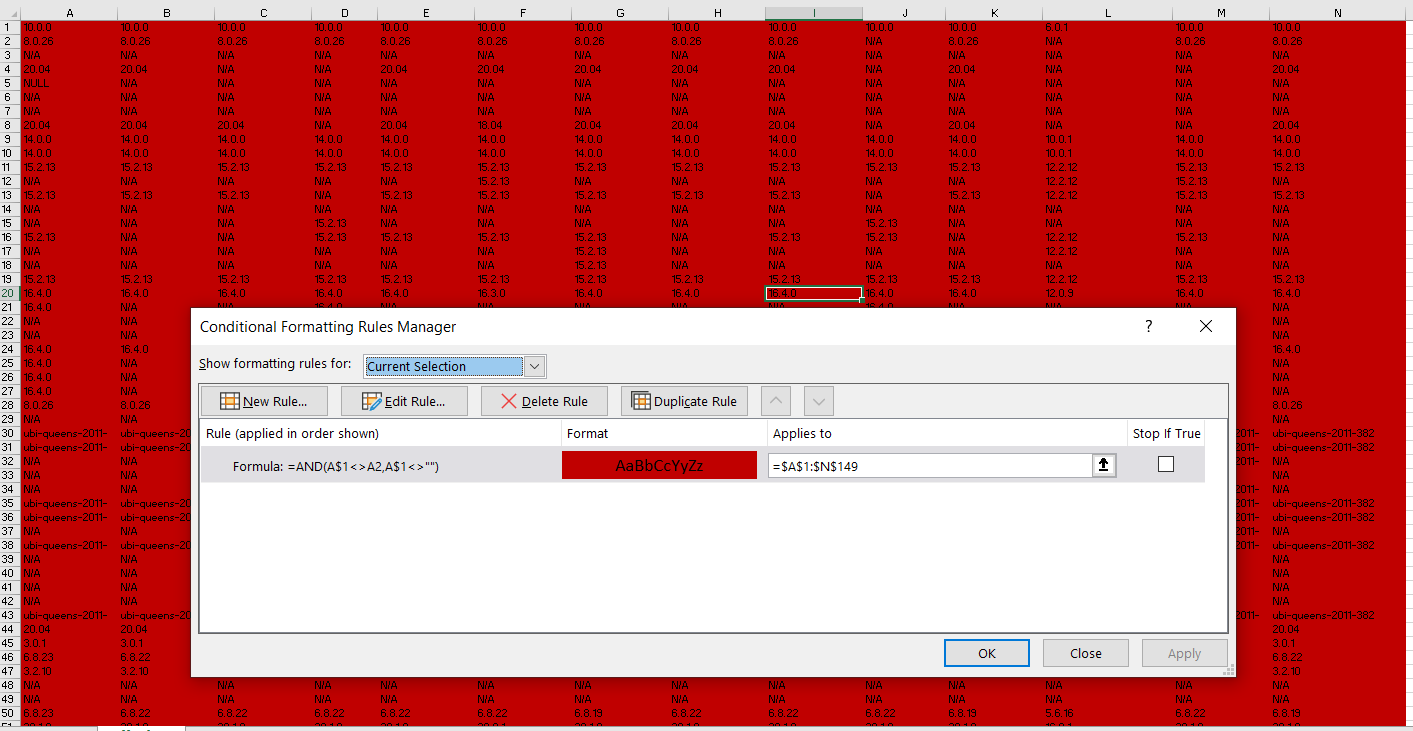Screen dimensions: 1413x731
Task: Select row 11 header
Action: pyautogui.click(x=10, y=167)
